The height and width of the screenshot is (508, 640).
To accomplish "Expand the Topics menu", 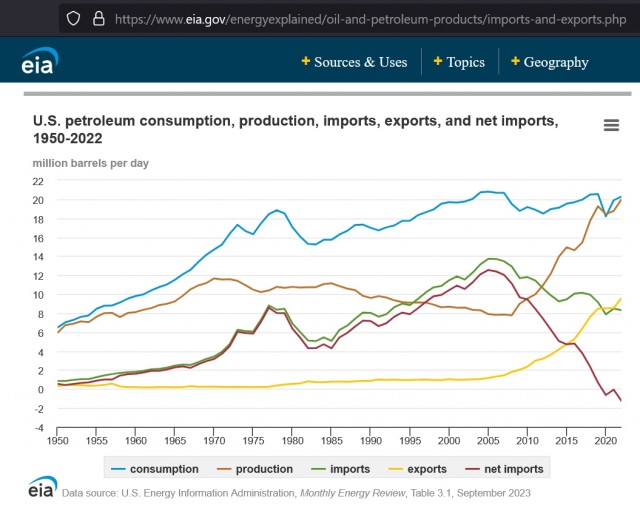I will pyautogui.click(x=459, y=62).
